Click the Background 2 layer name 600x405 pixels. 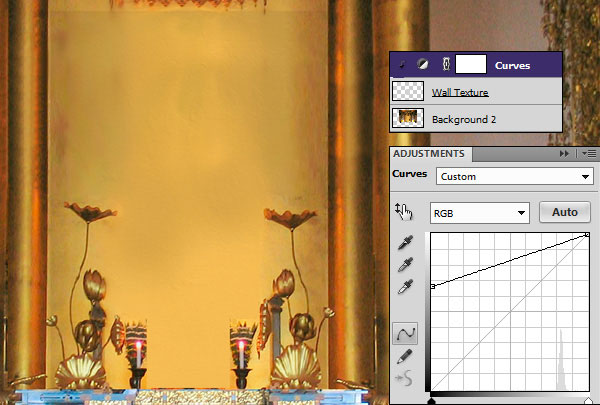pyautogui.click(x=464, y=119)
